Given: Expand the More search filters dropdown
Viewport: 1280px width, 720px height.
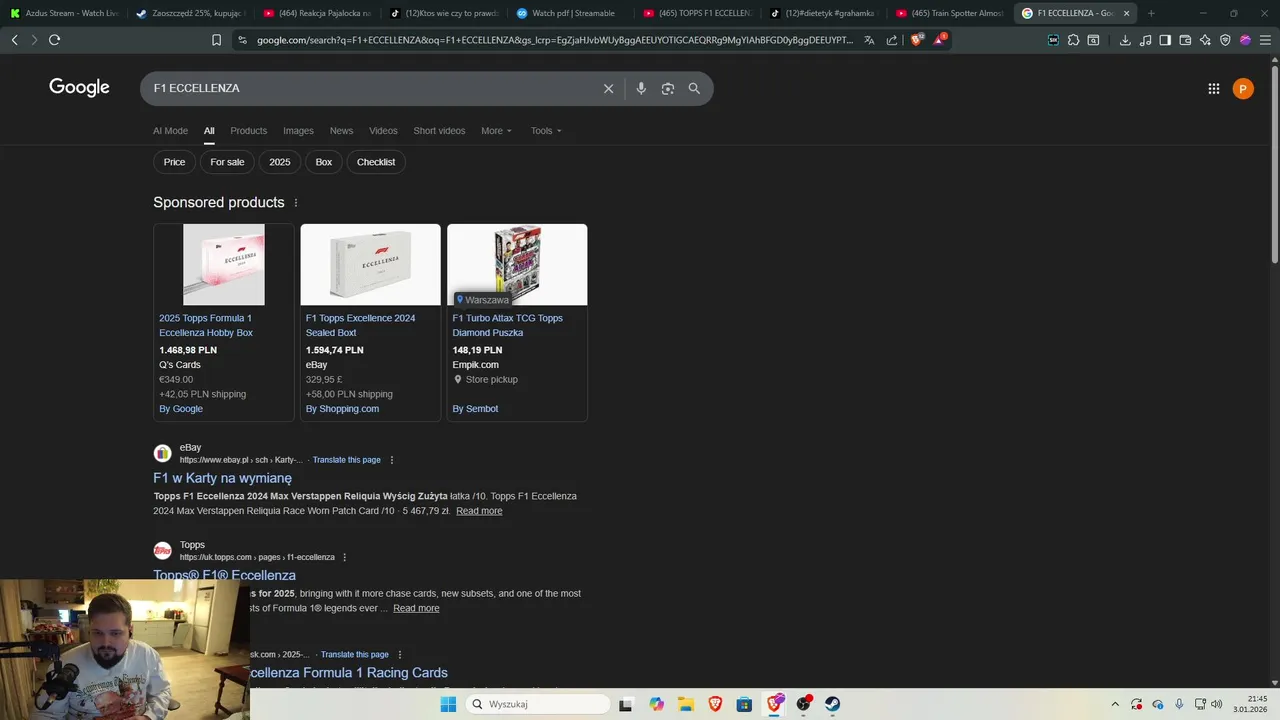Looking at the screenshot, I should click(x=496, y=131).
